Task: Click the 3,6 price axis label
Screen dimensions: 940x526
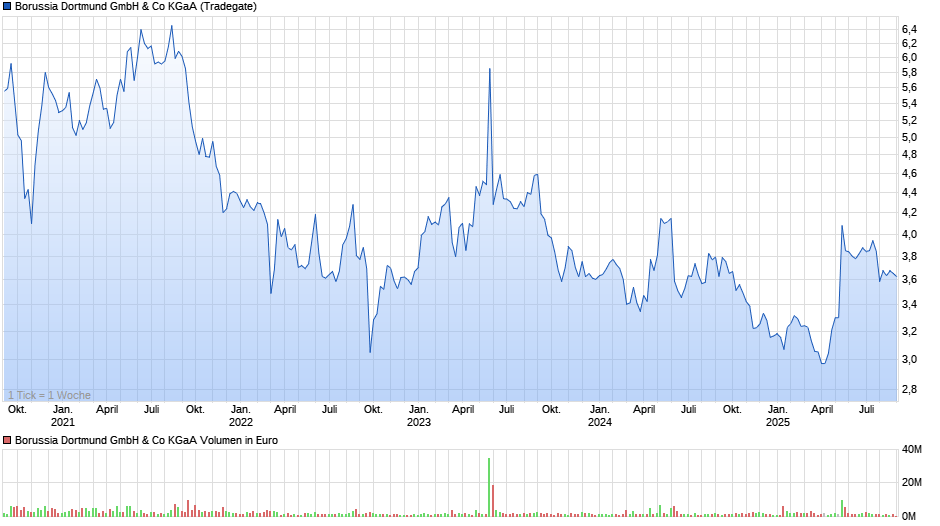Action: coord(909,279)
